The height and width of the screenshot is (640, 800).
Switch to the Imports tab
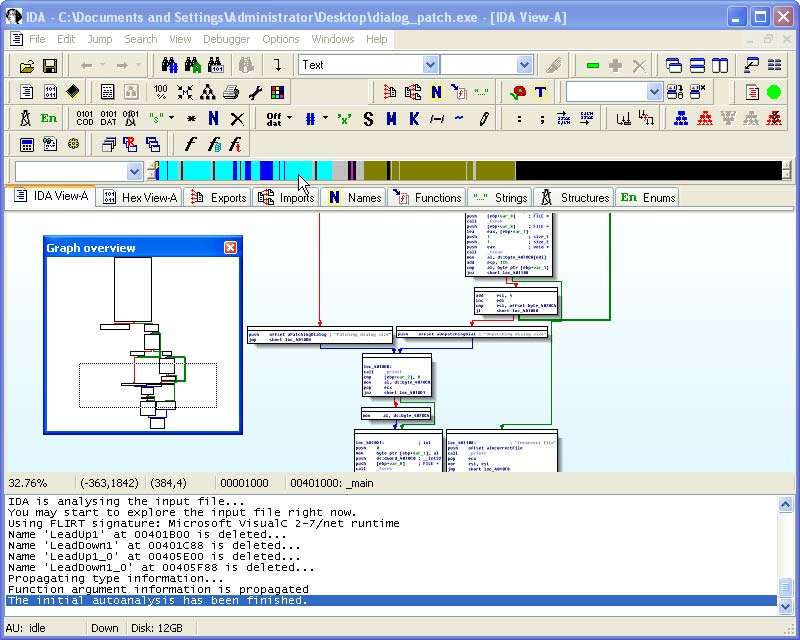click(x=286, y=198)
